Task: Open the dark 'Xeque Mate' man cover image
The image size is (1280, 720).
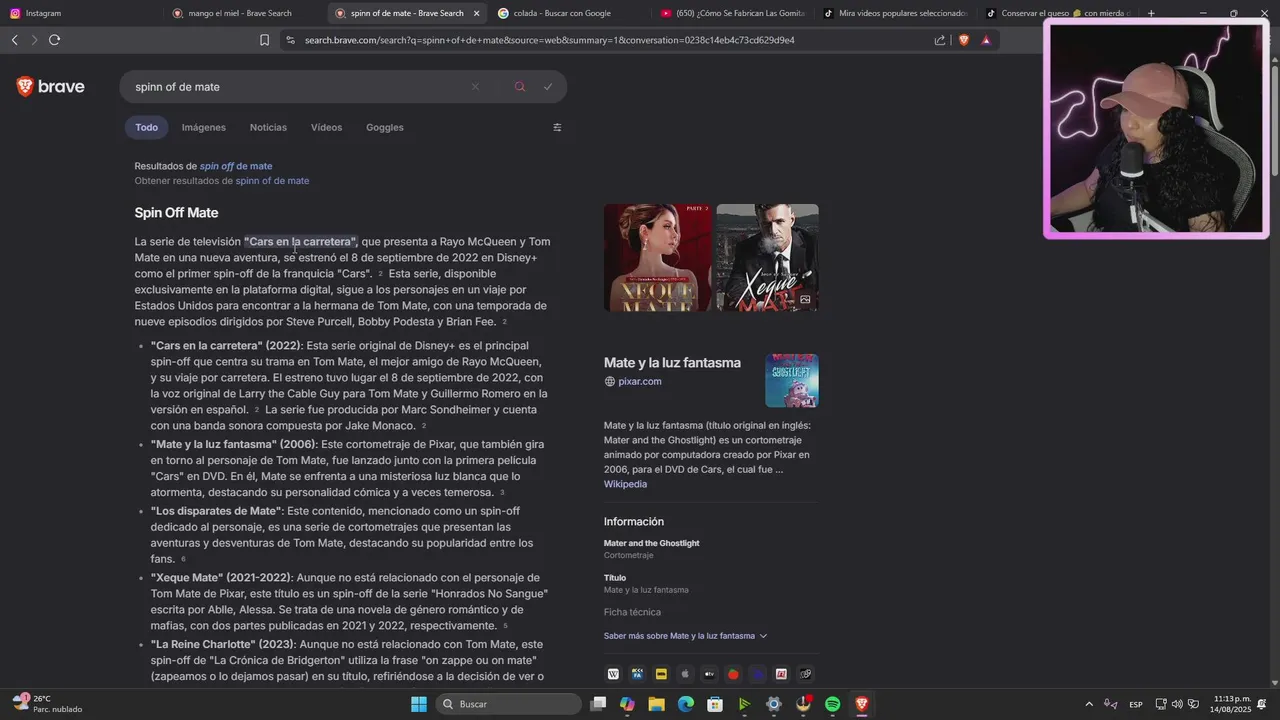Action: pos(767,258)
